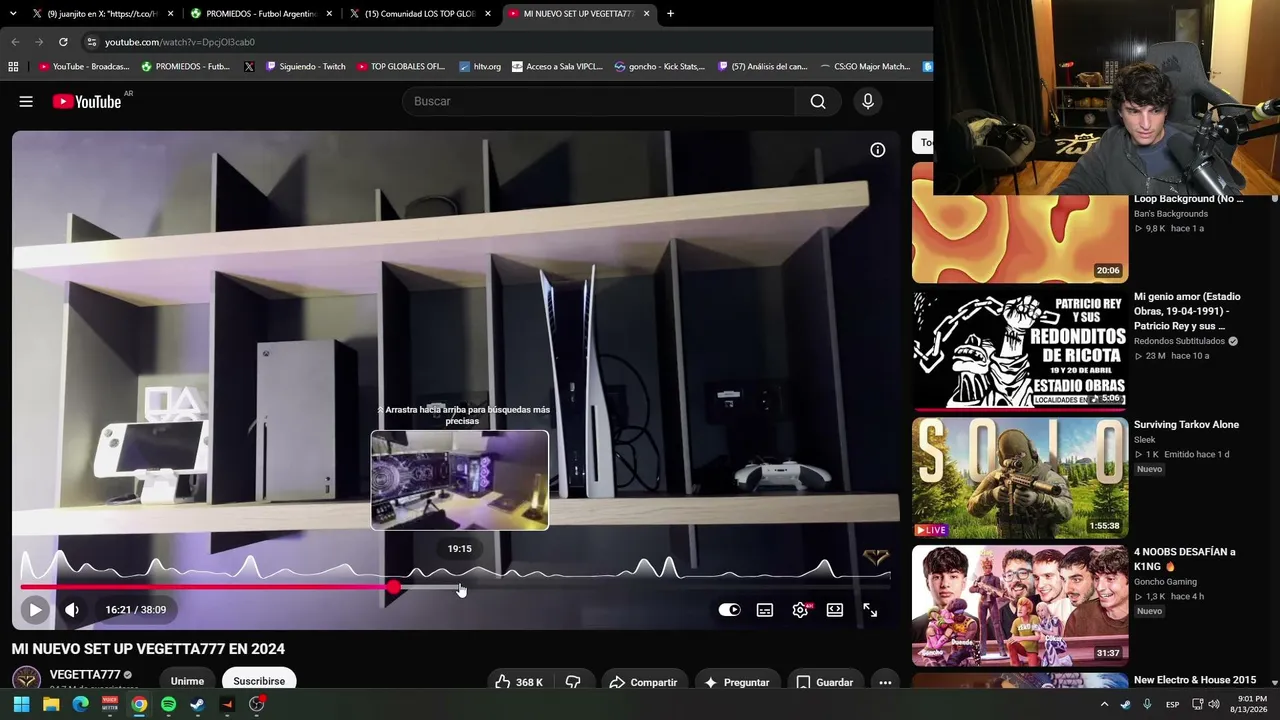
Task: Open the goncho - Kick Stats bookmark
Action: click(660, 67)
